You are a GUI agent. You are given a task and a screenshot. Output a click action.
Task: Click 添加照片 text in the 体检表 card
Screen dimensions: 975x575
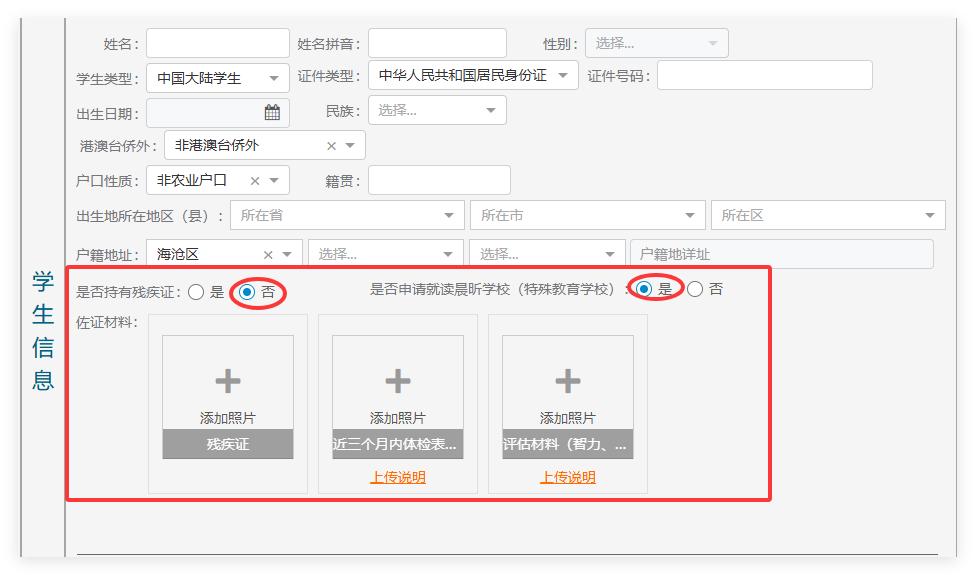tap(398, 418)
